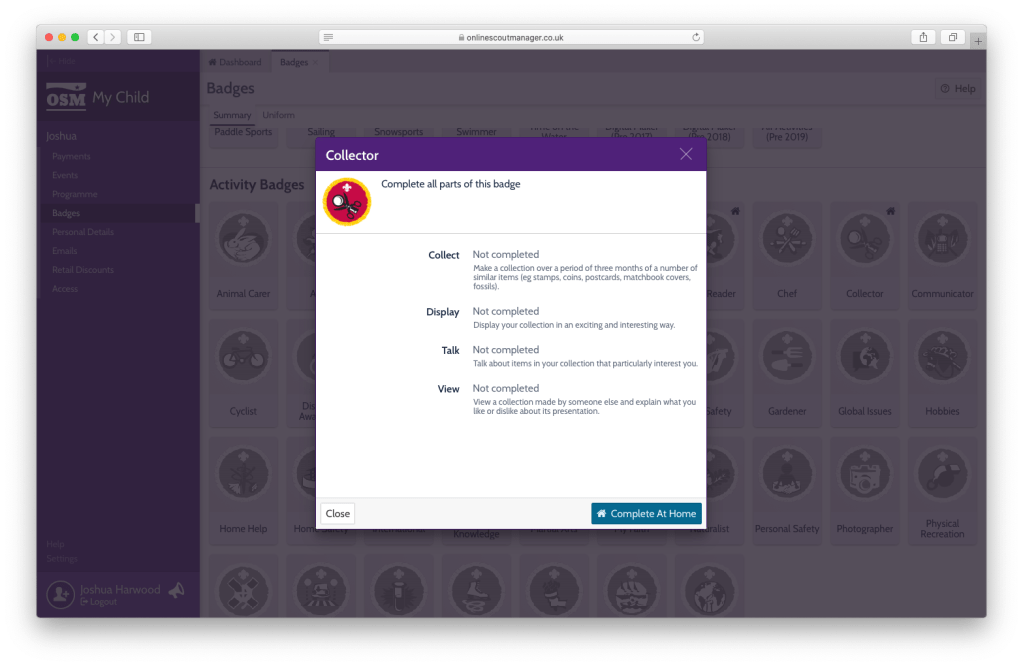Screen dimensions: 1023x666
Task: Close the Collector dialog with the X icon
Action: 685,154
